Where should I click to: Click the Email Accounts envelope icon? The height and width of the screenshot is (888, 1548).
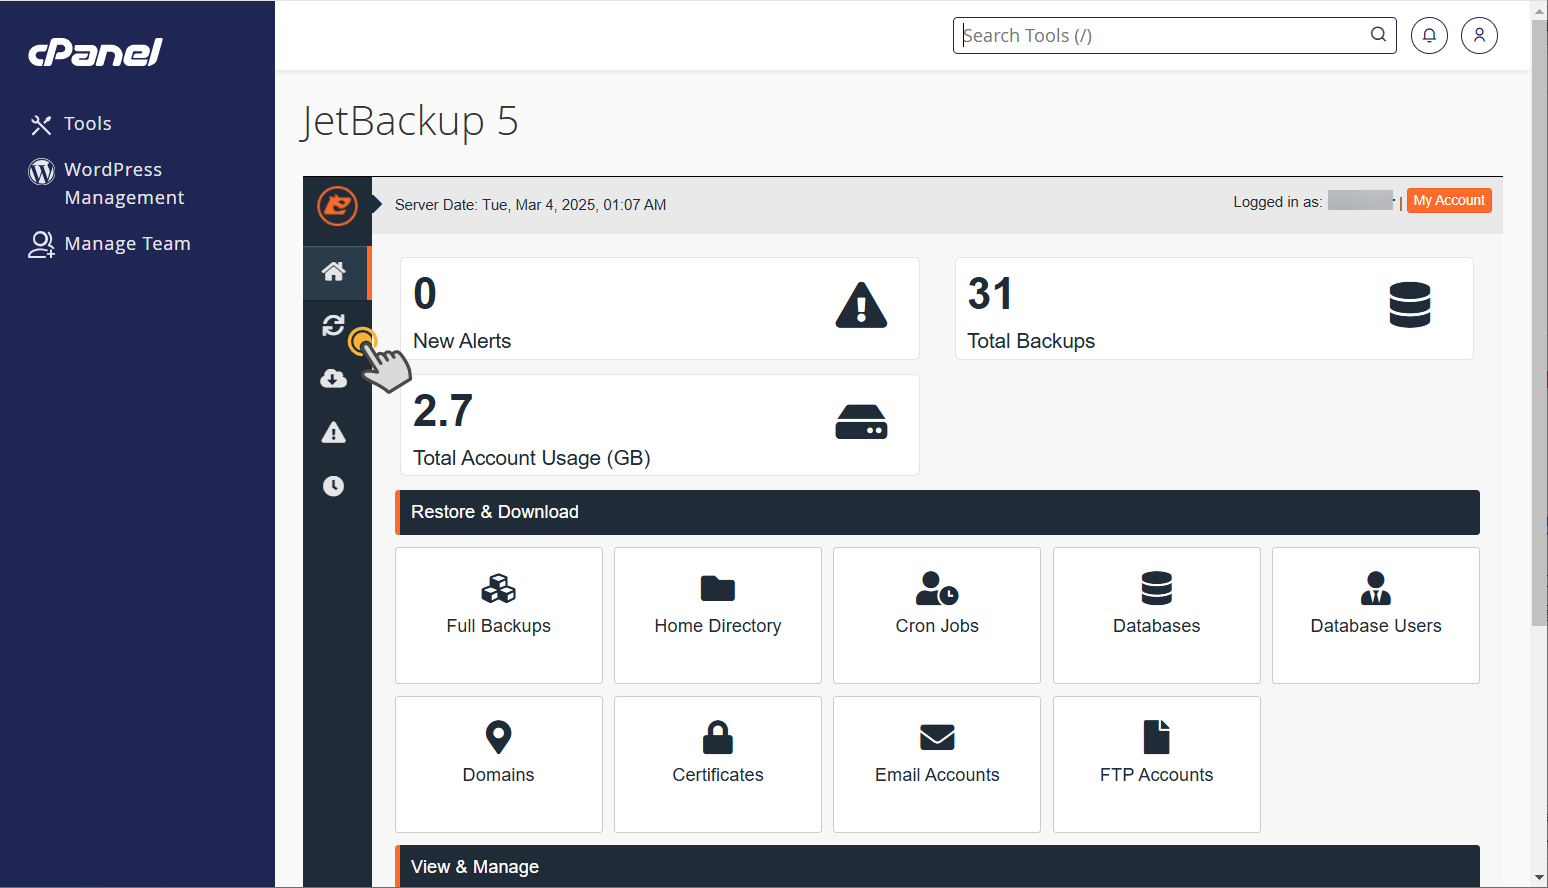(937, 738)
